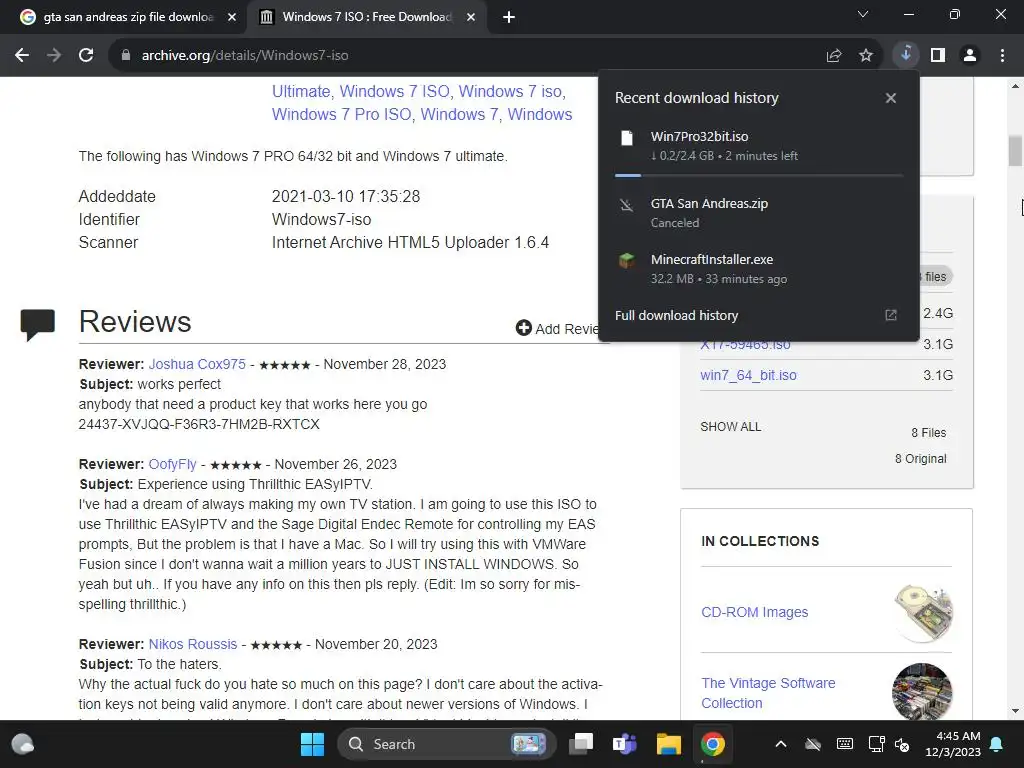Download the win7_64_bit.iso file

[x=748, y=376]
